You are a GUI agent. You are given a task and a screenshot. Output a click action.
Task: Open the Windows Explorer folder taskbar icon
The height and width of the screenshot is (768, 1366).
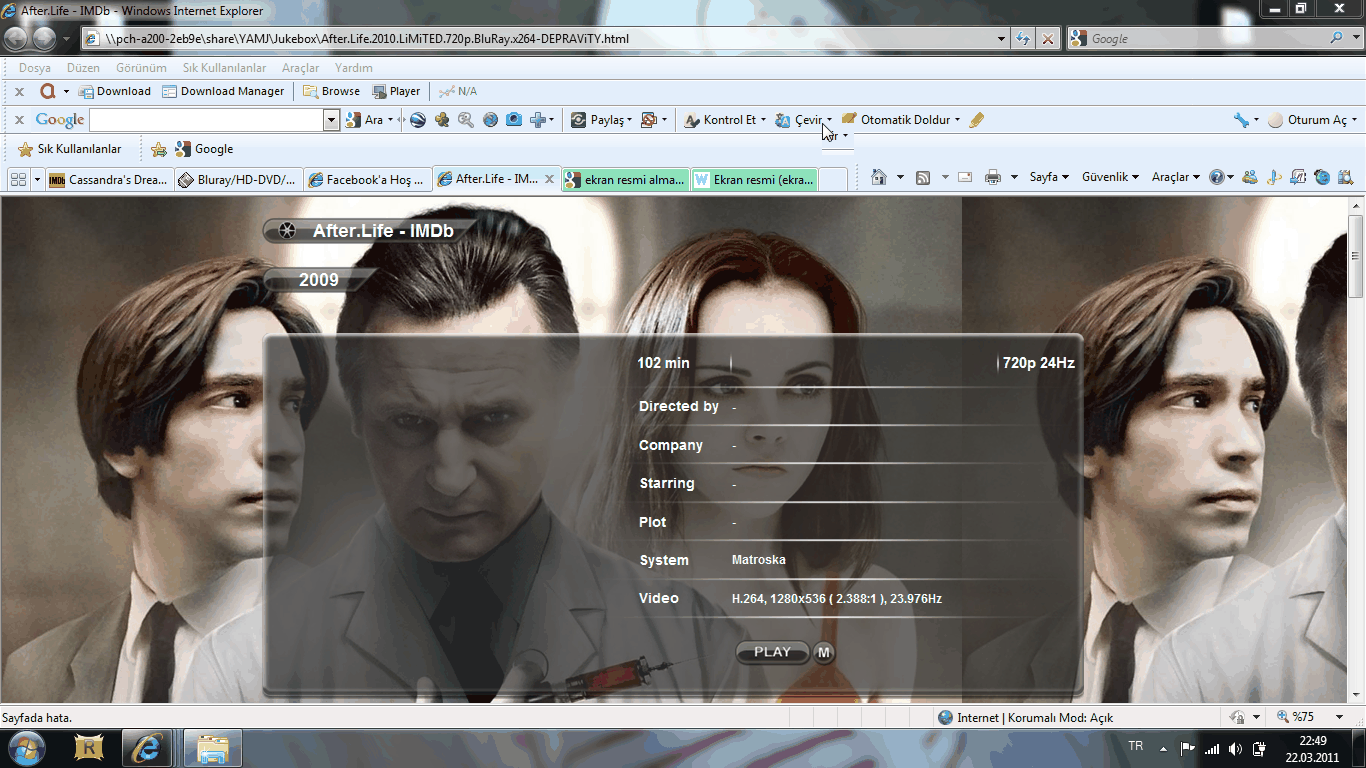pyautogui.click(x=213, y=748)
